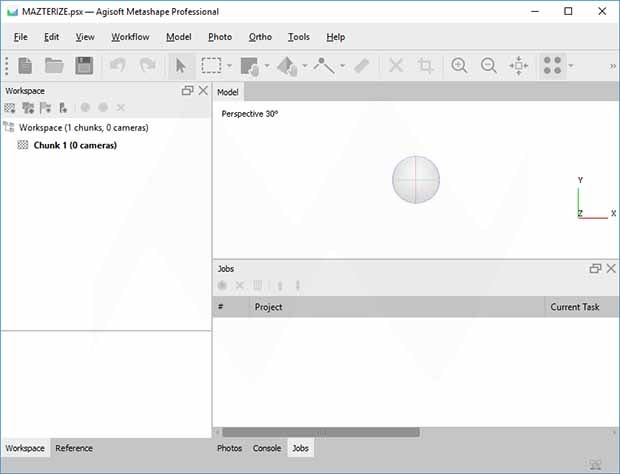Reset the view with the four-arrow icon

[x=519, y=66]
